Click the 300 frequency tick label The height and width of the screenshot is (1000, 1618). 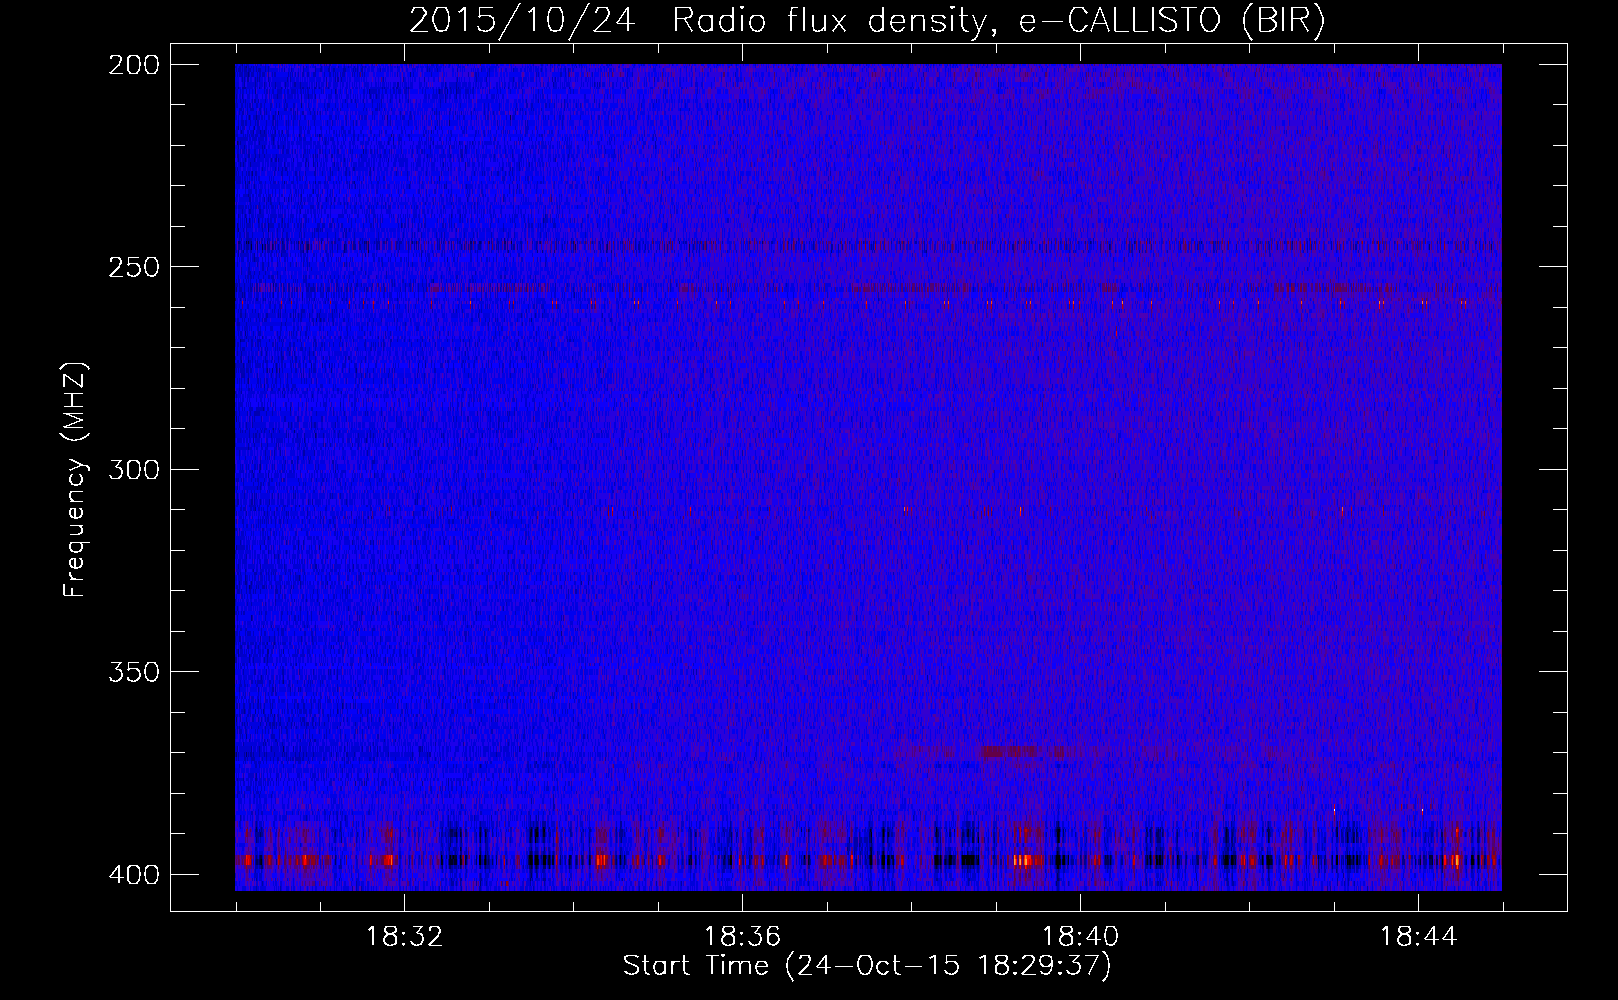tap(133, 470)
